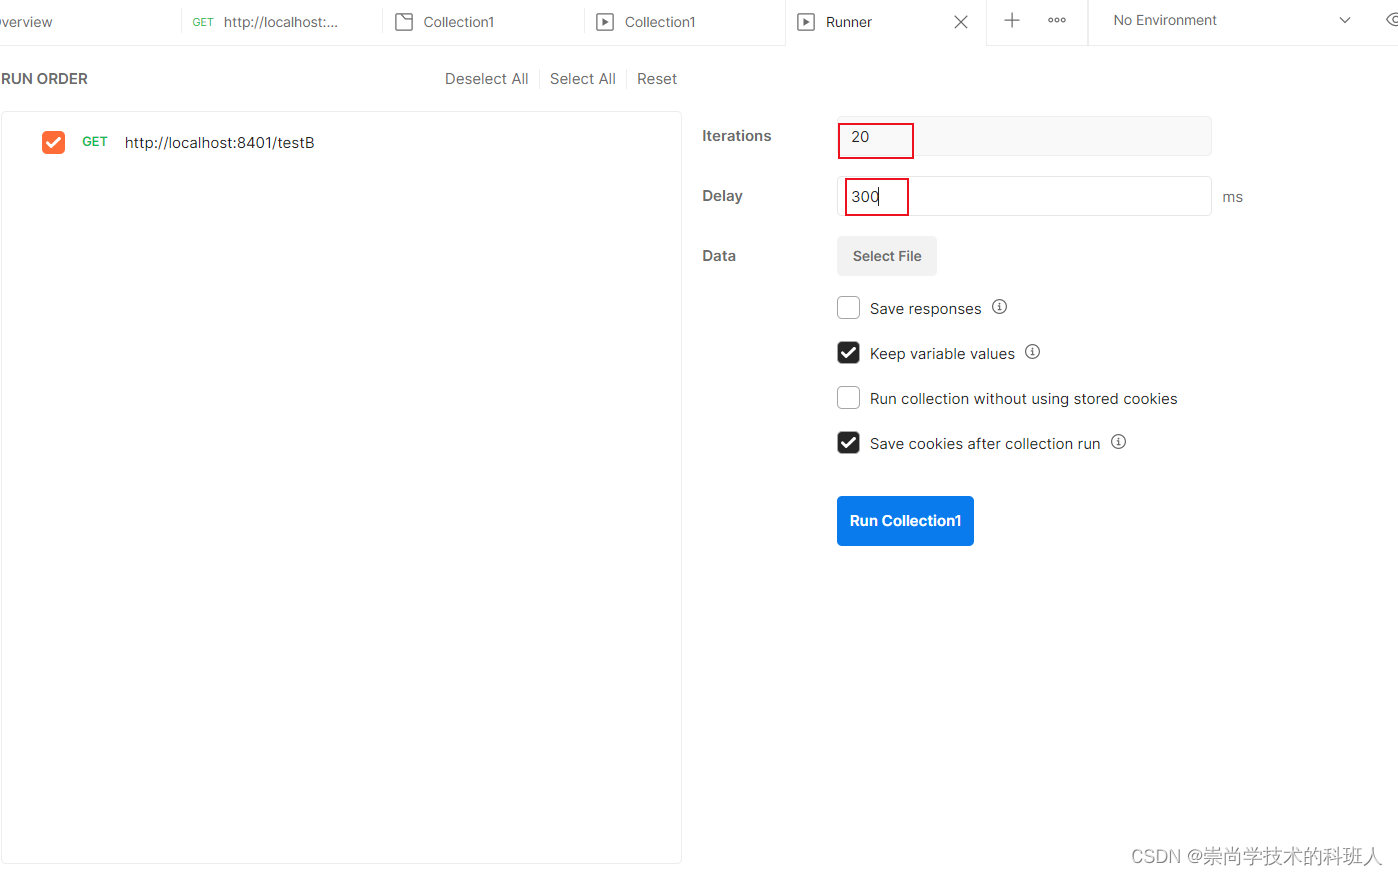Switch to the Collection1 runner tab

[685, 22]
